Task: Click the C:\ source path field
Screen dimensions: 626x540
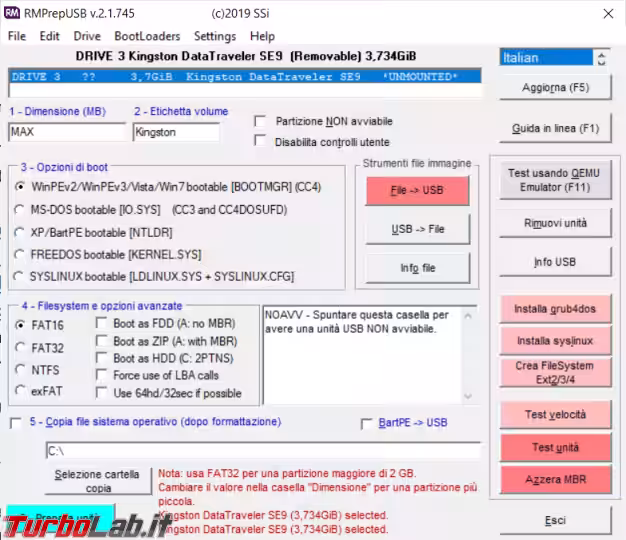Action: pyautogui.click(x=263, y=451)
